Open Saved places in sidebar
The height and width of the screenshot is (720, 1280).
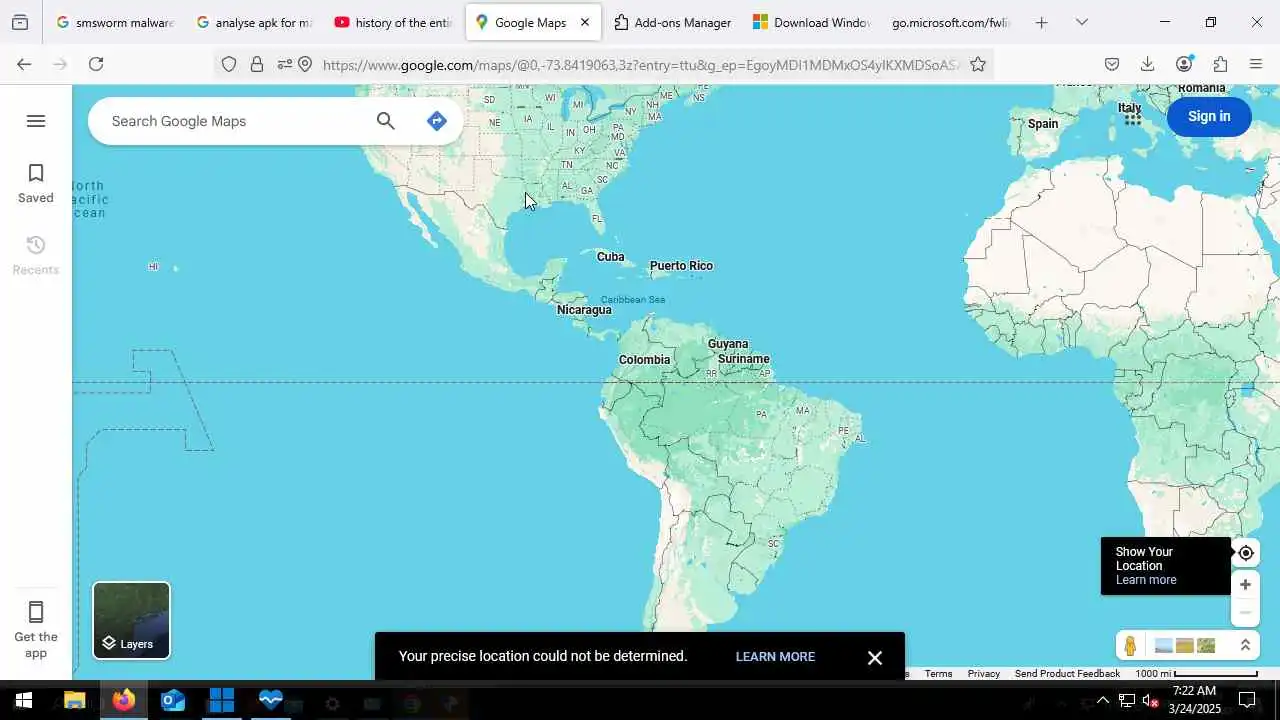tap(36, 184)
